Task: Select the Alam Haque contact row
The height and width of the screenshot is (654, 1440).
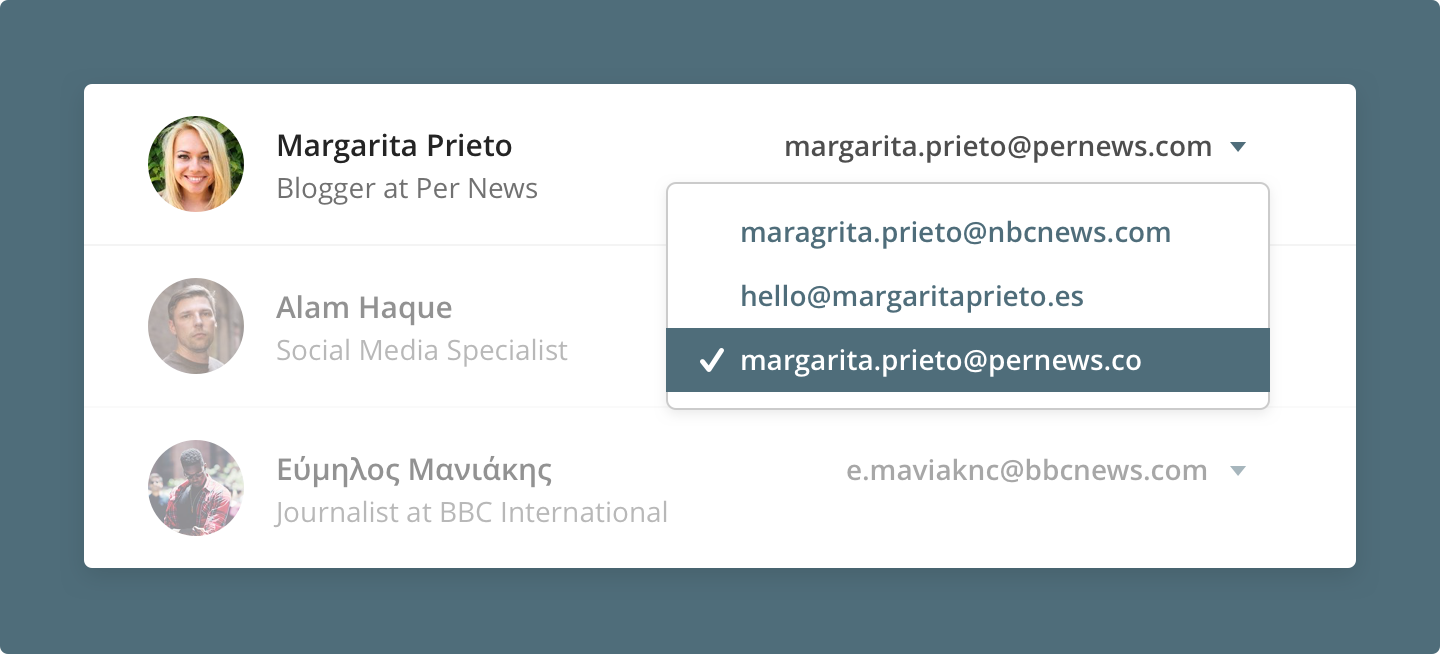Action: 720,326
